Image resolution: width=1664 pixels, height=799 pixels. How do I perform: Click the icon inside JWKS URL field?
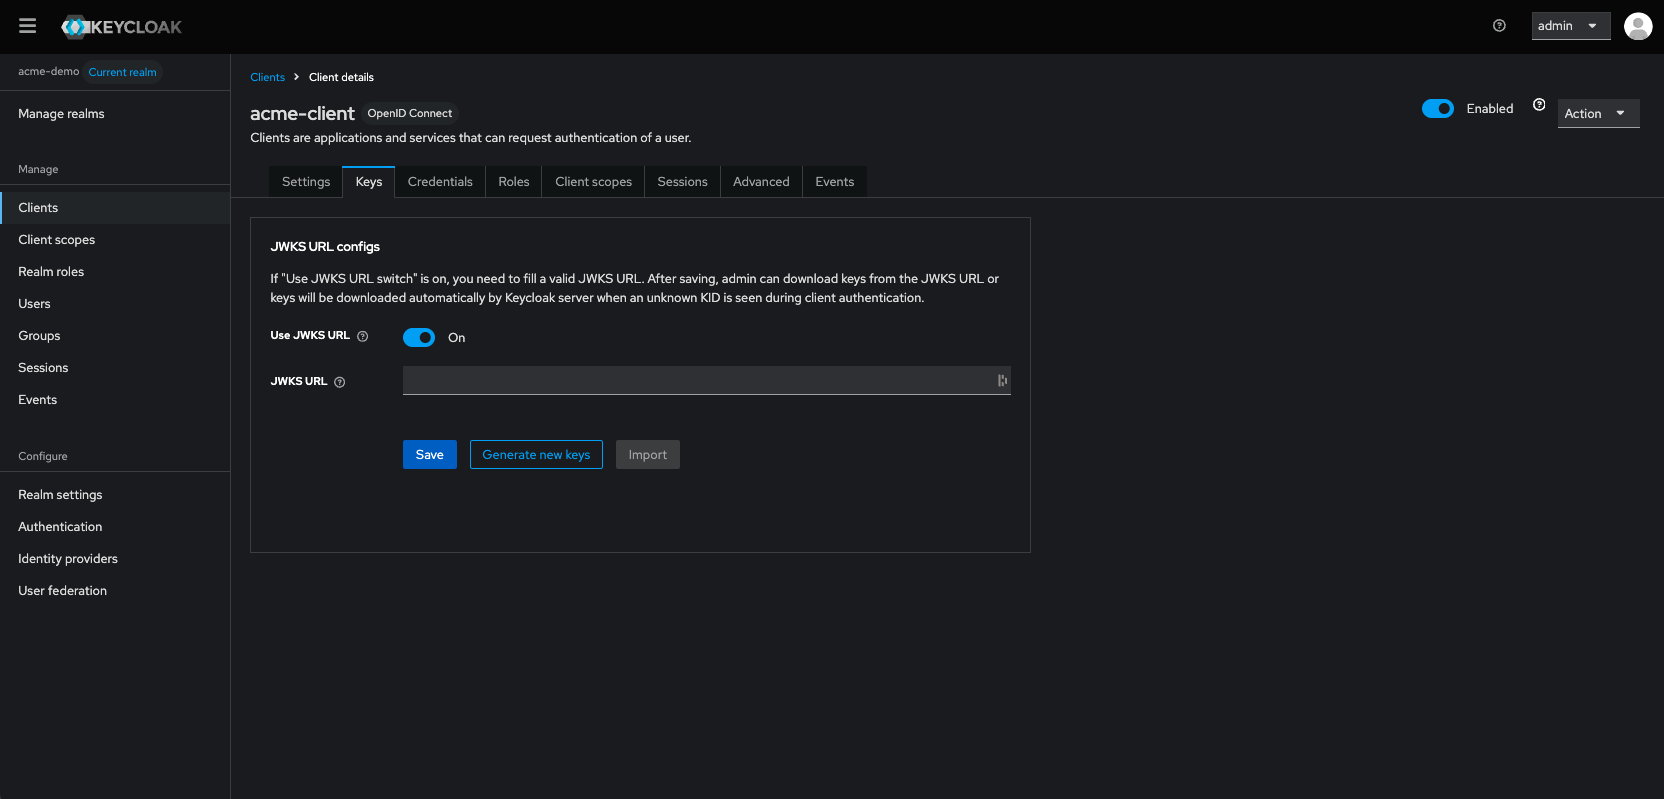[x=1002, y=380]
